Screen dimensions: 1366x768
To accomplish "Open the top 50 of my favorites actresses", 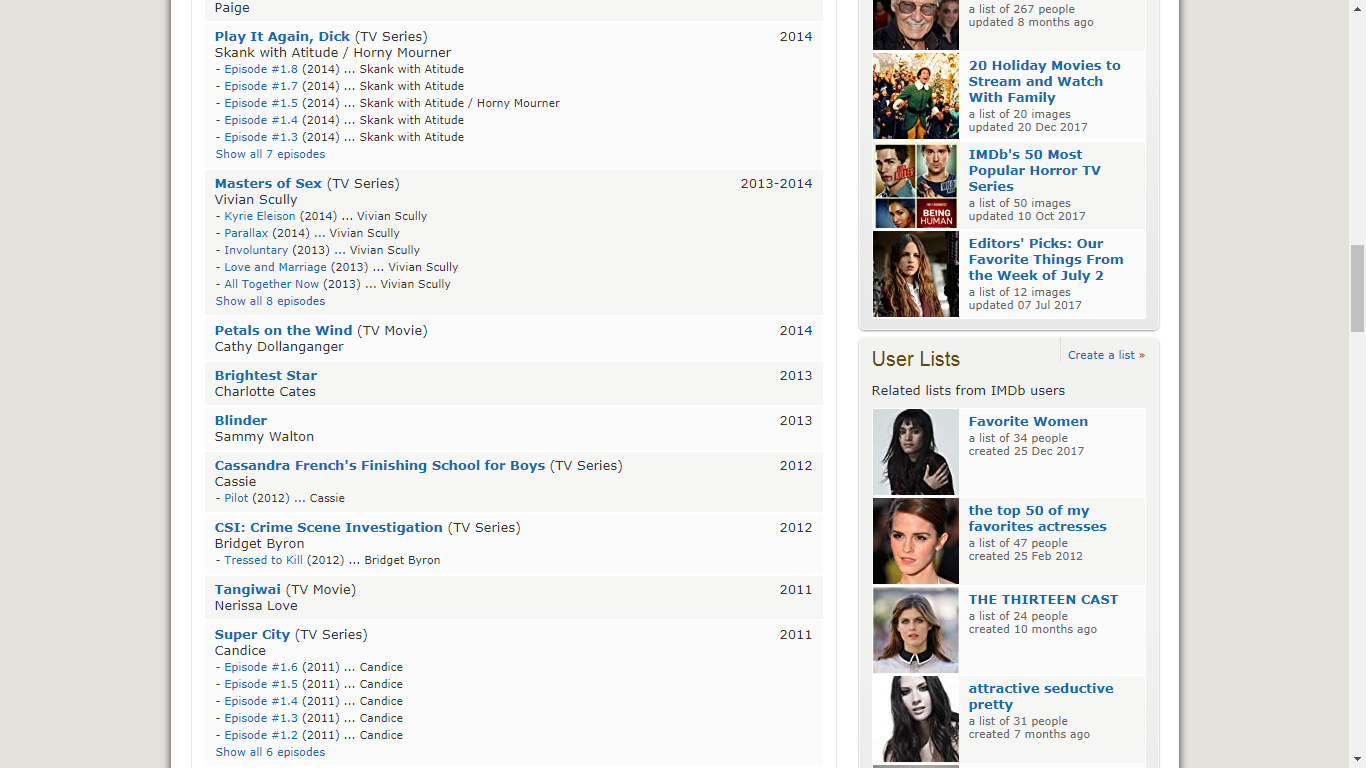I will point(1037,519).
